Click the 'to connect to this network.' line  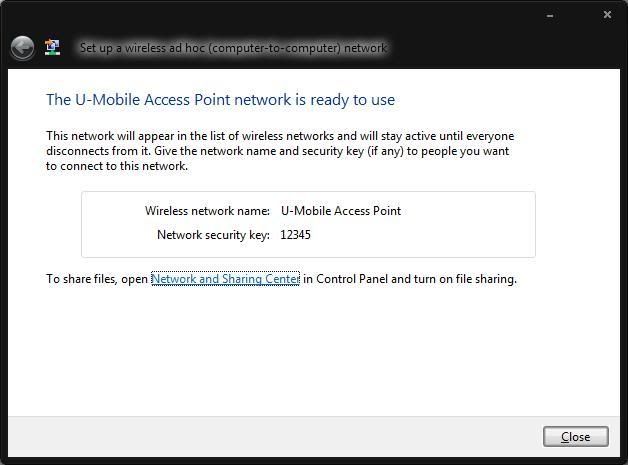[x=117, y=166]
